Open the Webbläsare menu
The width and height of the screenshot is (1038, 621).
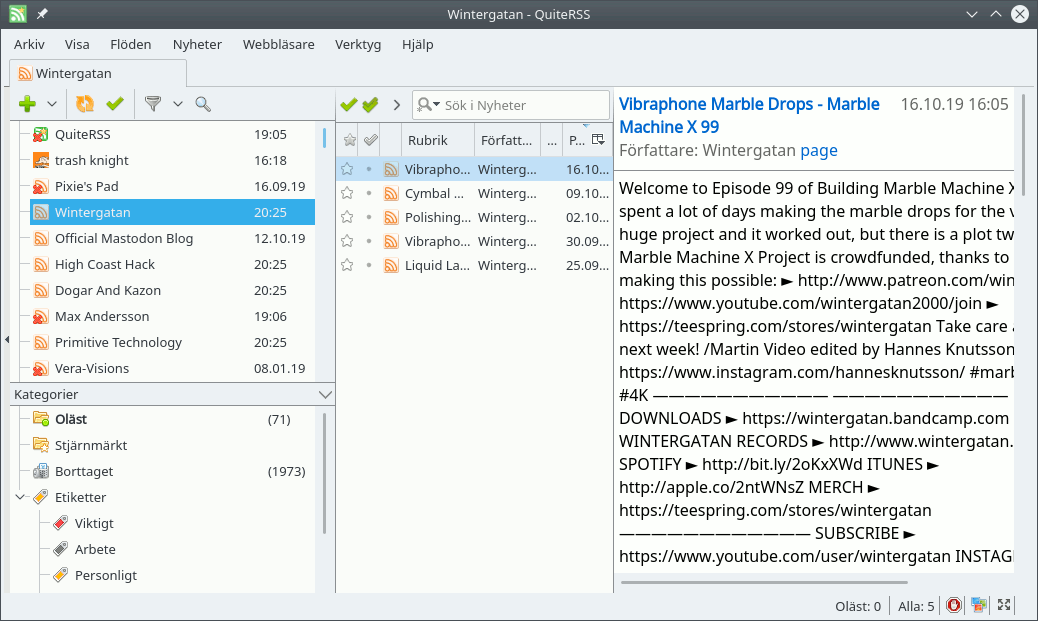pyautogui.click(x=279, y=44)
